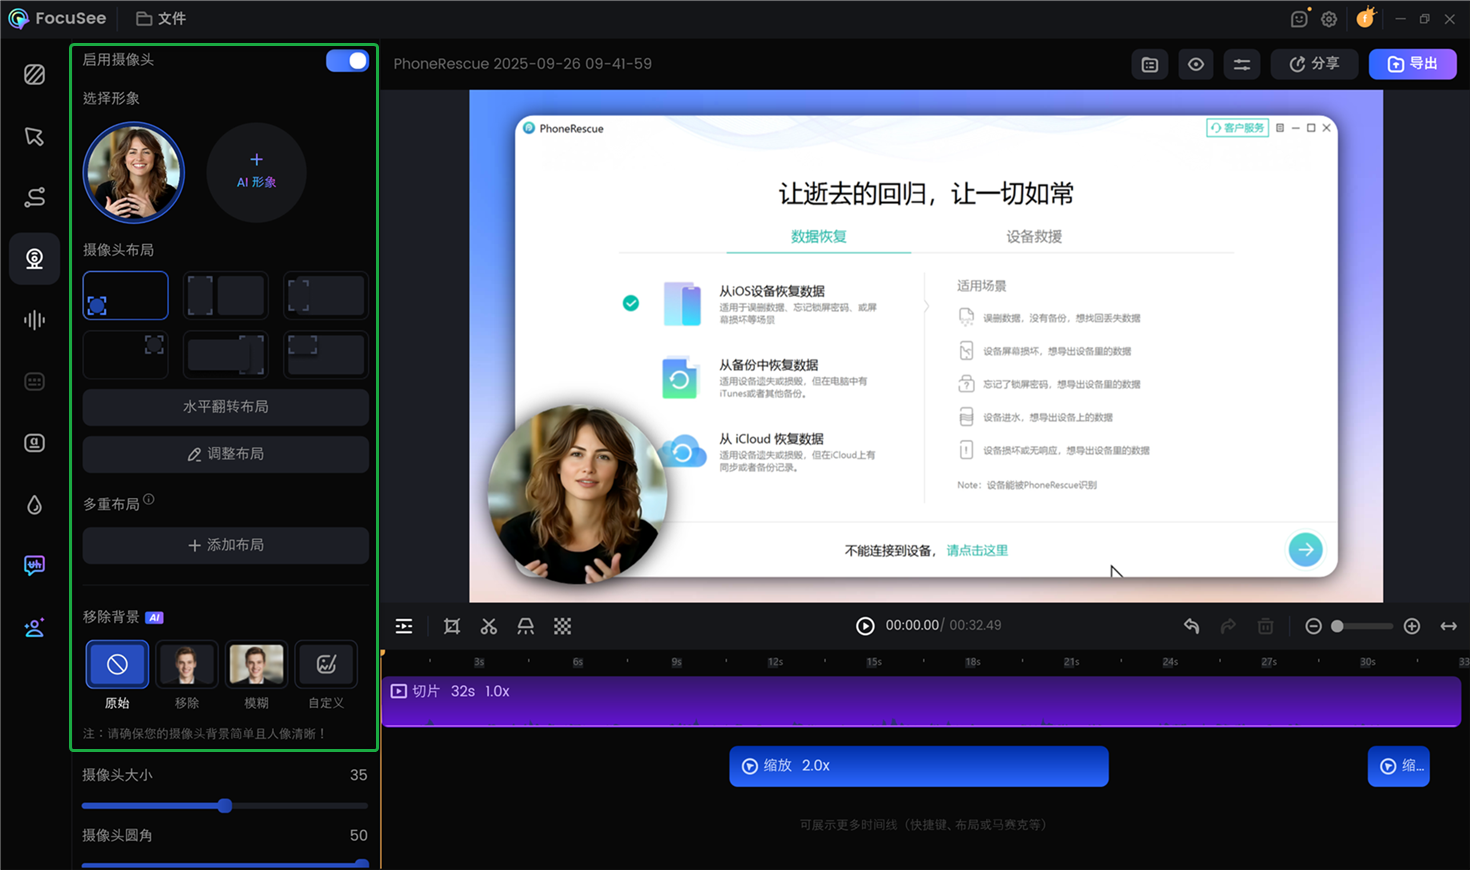This screenshot has width=1470, height=870.
Task: Open the motion path tool in sidebar
Action: pyautogui.click(x=35, y=197)
